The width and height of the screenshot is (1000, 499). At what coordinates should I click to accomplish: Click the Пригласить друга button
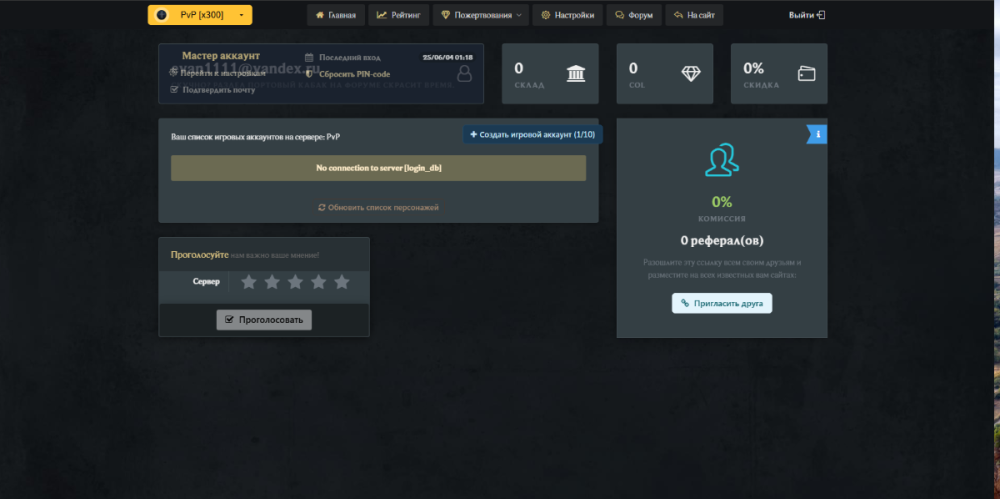(721, 303)
